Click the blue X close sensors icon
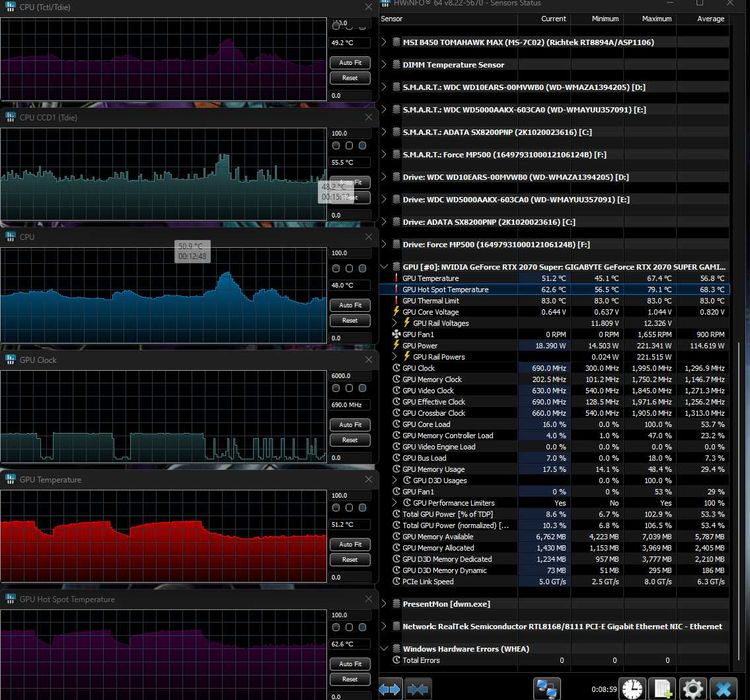Image resolution: width=750 pixels, height=700 pixels. tap(723, 688)
